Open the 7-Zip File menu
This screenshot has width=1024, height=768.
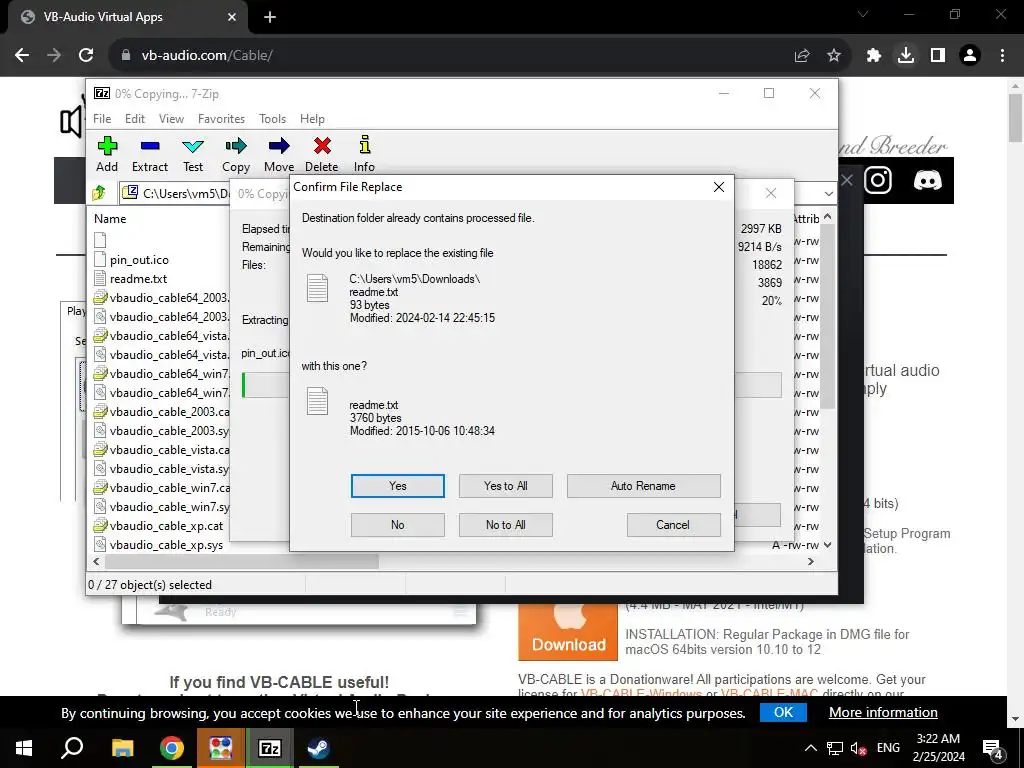[102, 119]
